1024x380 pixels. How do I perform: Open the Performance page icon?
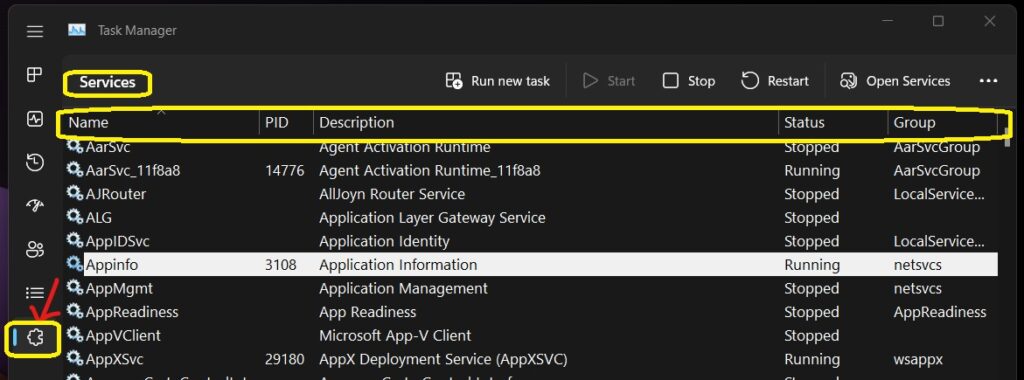[35, 119]
